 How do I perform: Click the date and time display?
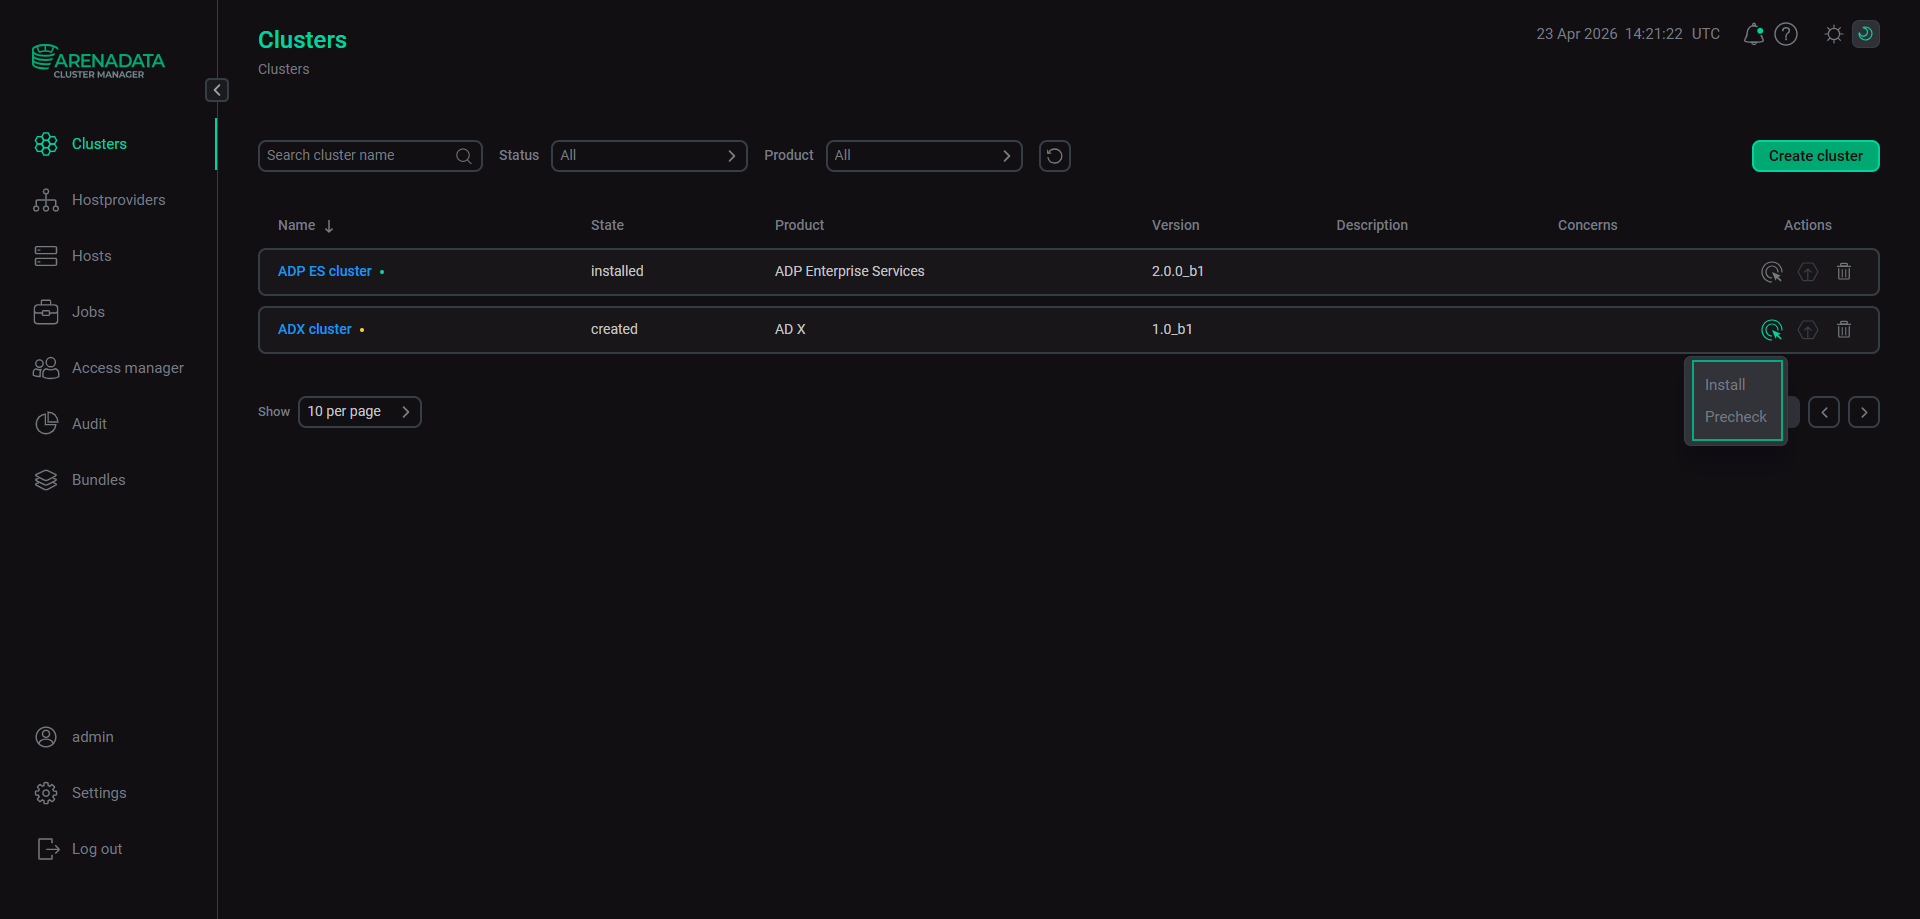pos(1628,34)
